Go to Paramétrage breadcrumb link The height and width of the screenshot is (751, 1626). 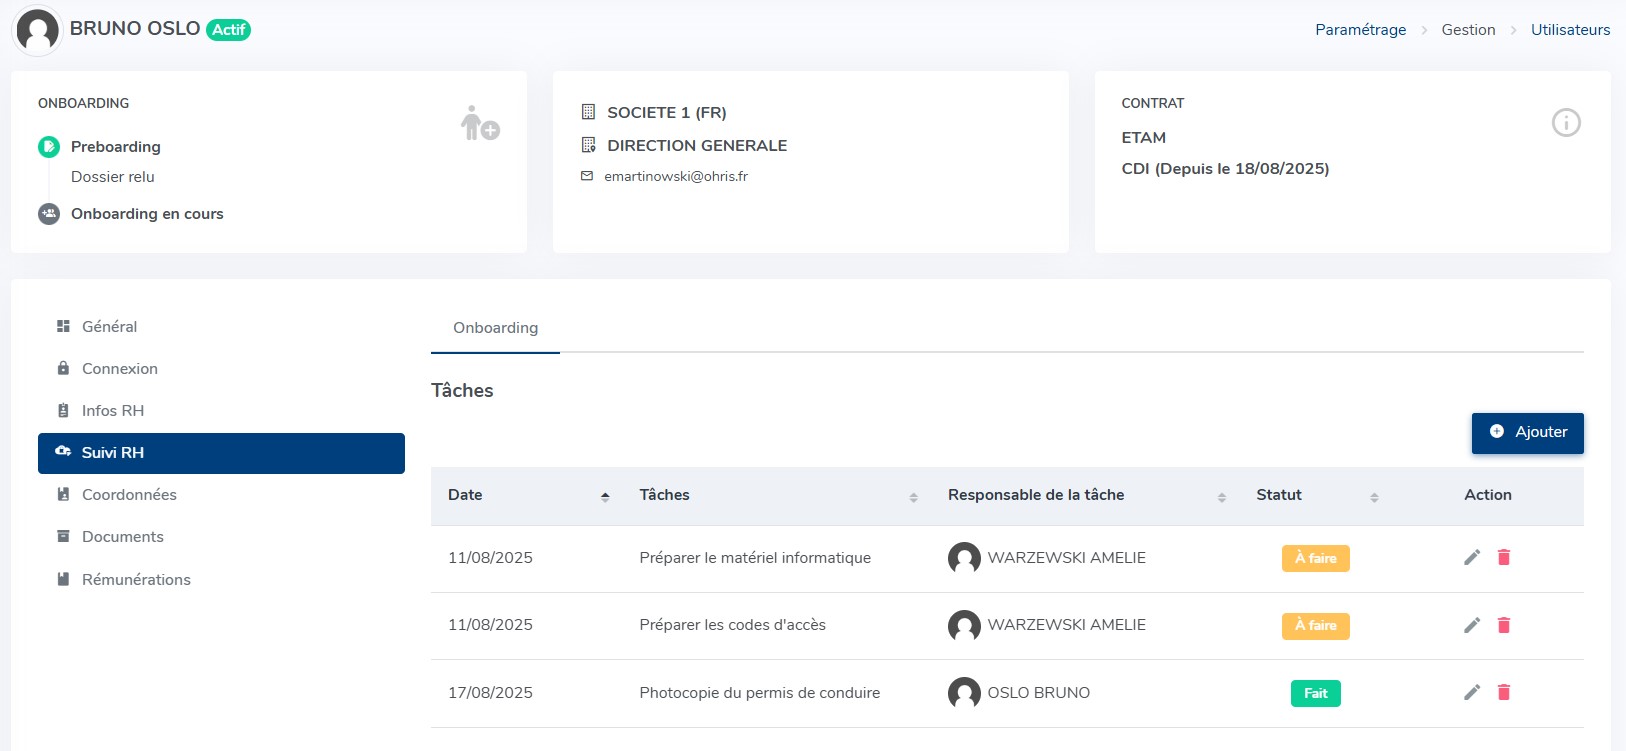1360,30
